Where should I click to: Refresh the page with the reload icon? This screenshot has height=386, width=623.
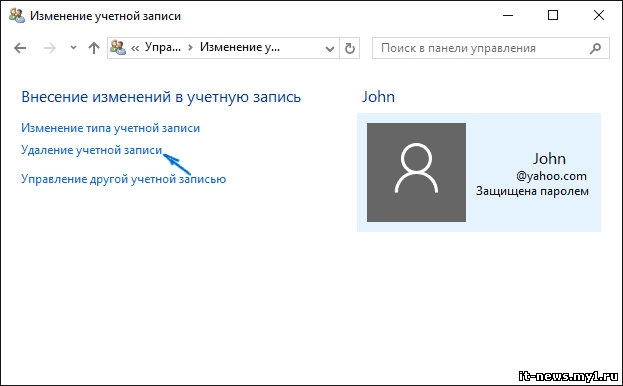click(350, 48)
